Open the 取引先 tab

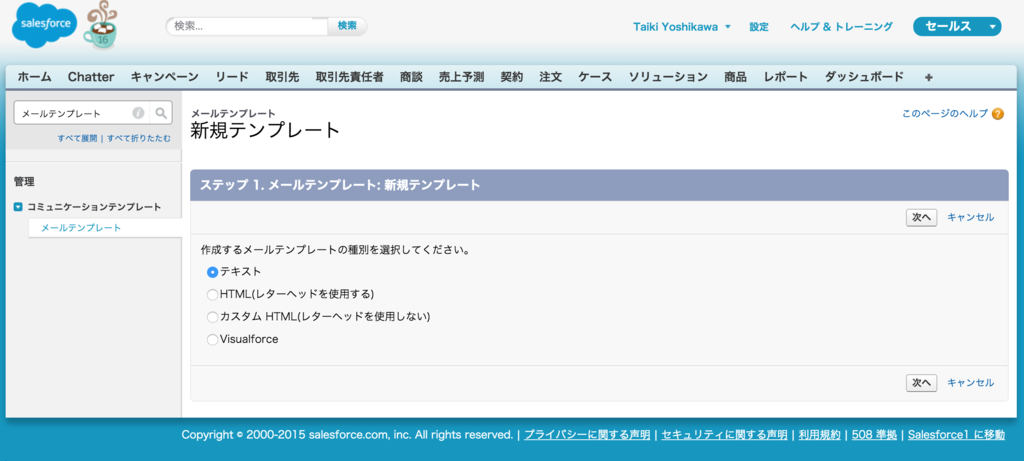pos(282,77)
